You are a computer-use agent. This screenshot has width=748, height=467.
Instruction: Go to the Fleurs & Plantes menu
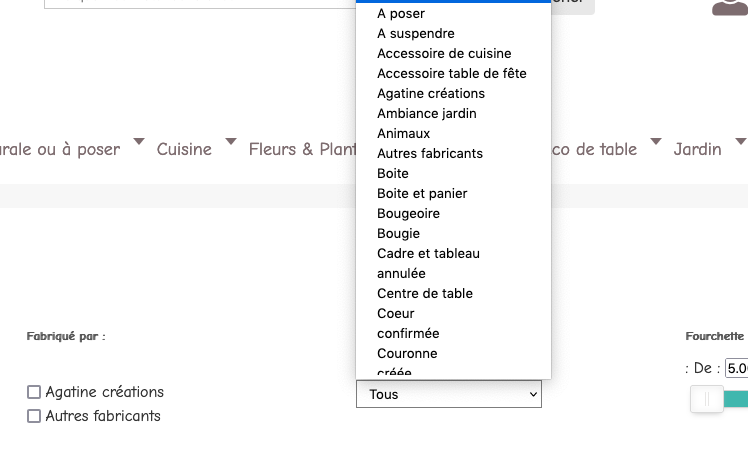coord(300,149)
